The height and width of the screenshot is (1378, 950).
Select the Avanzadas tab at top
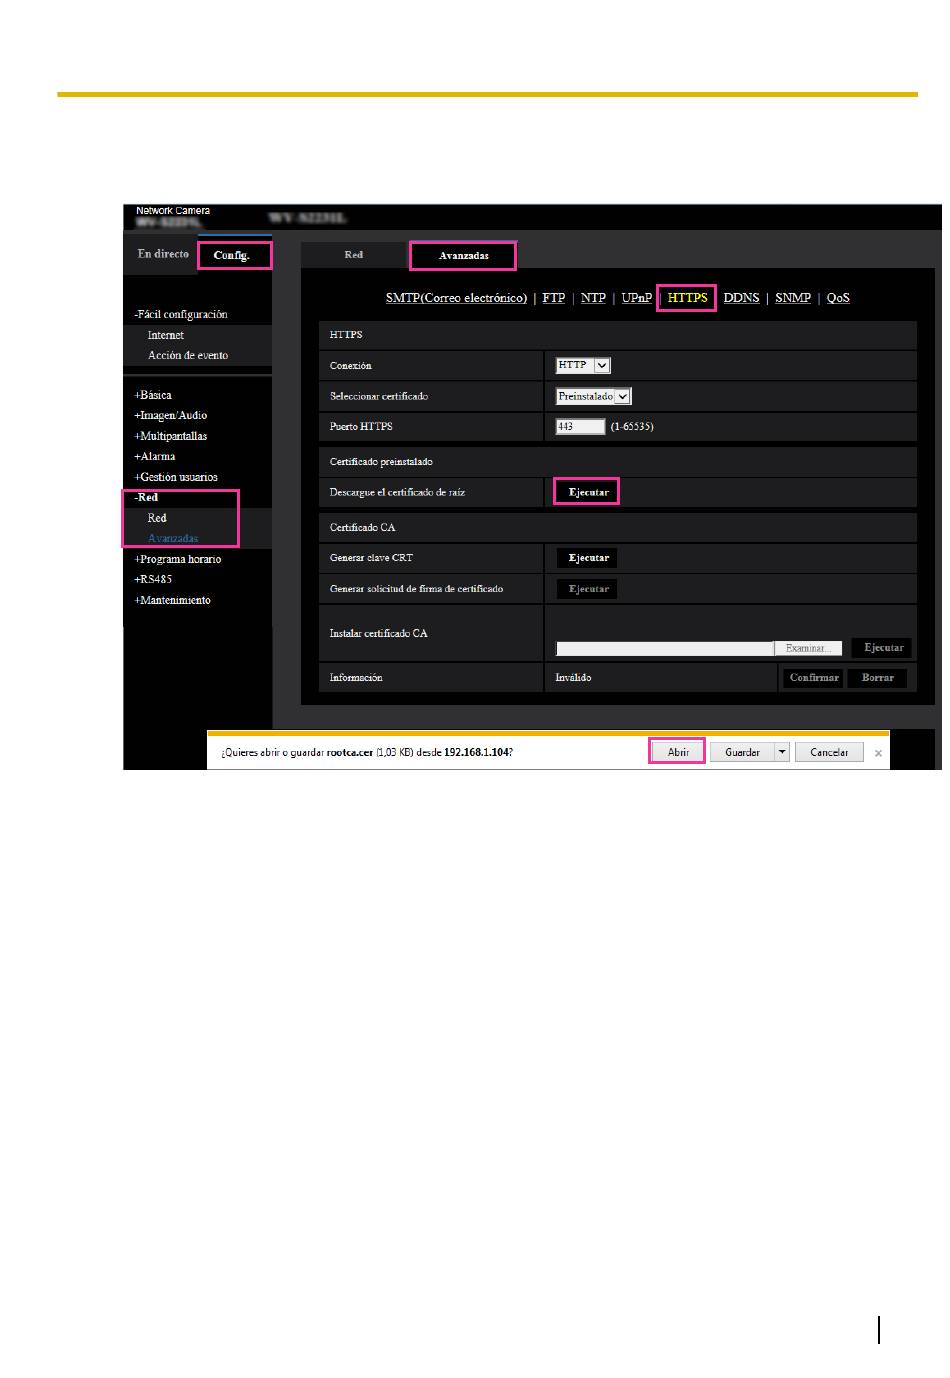(463, 256)
